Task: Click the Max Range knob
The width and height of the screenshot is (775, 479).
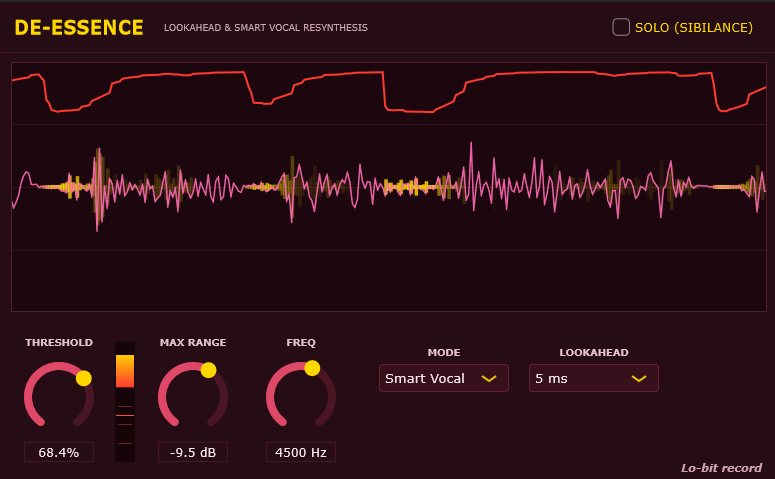Action: click(193, 395)
